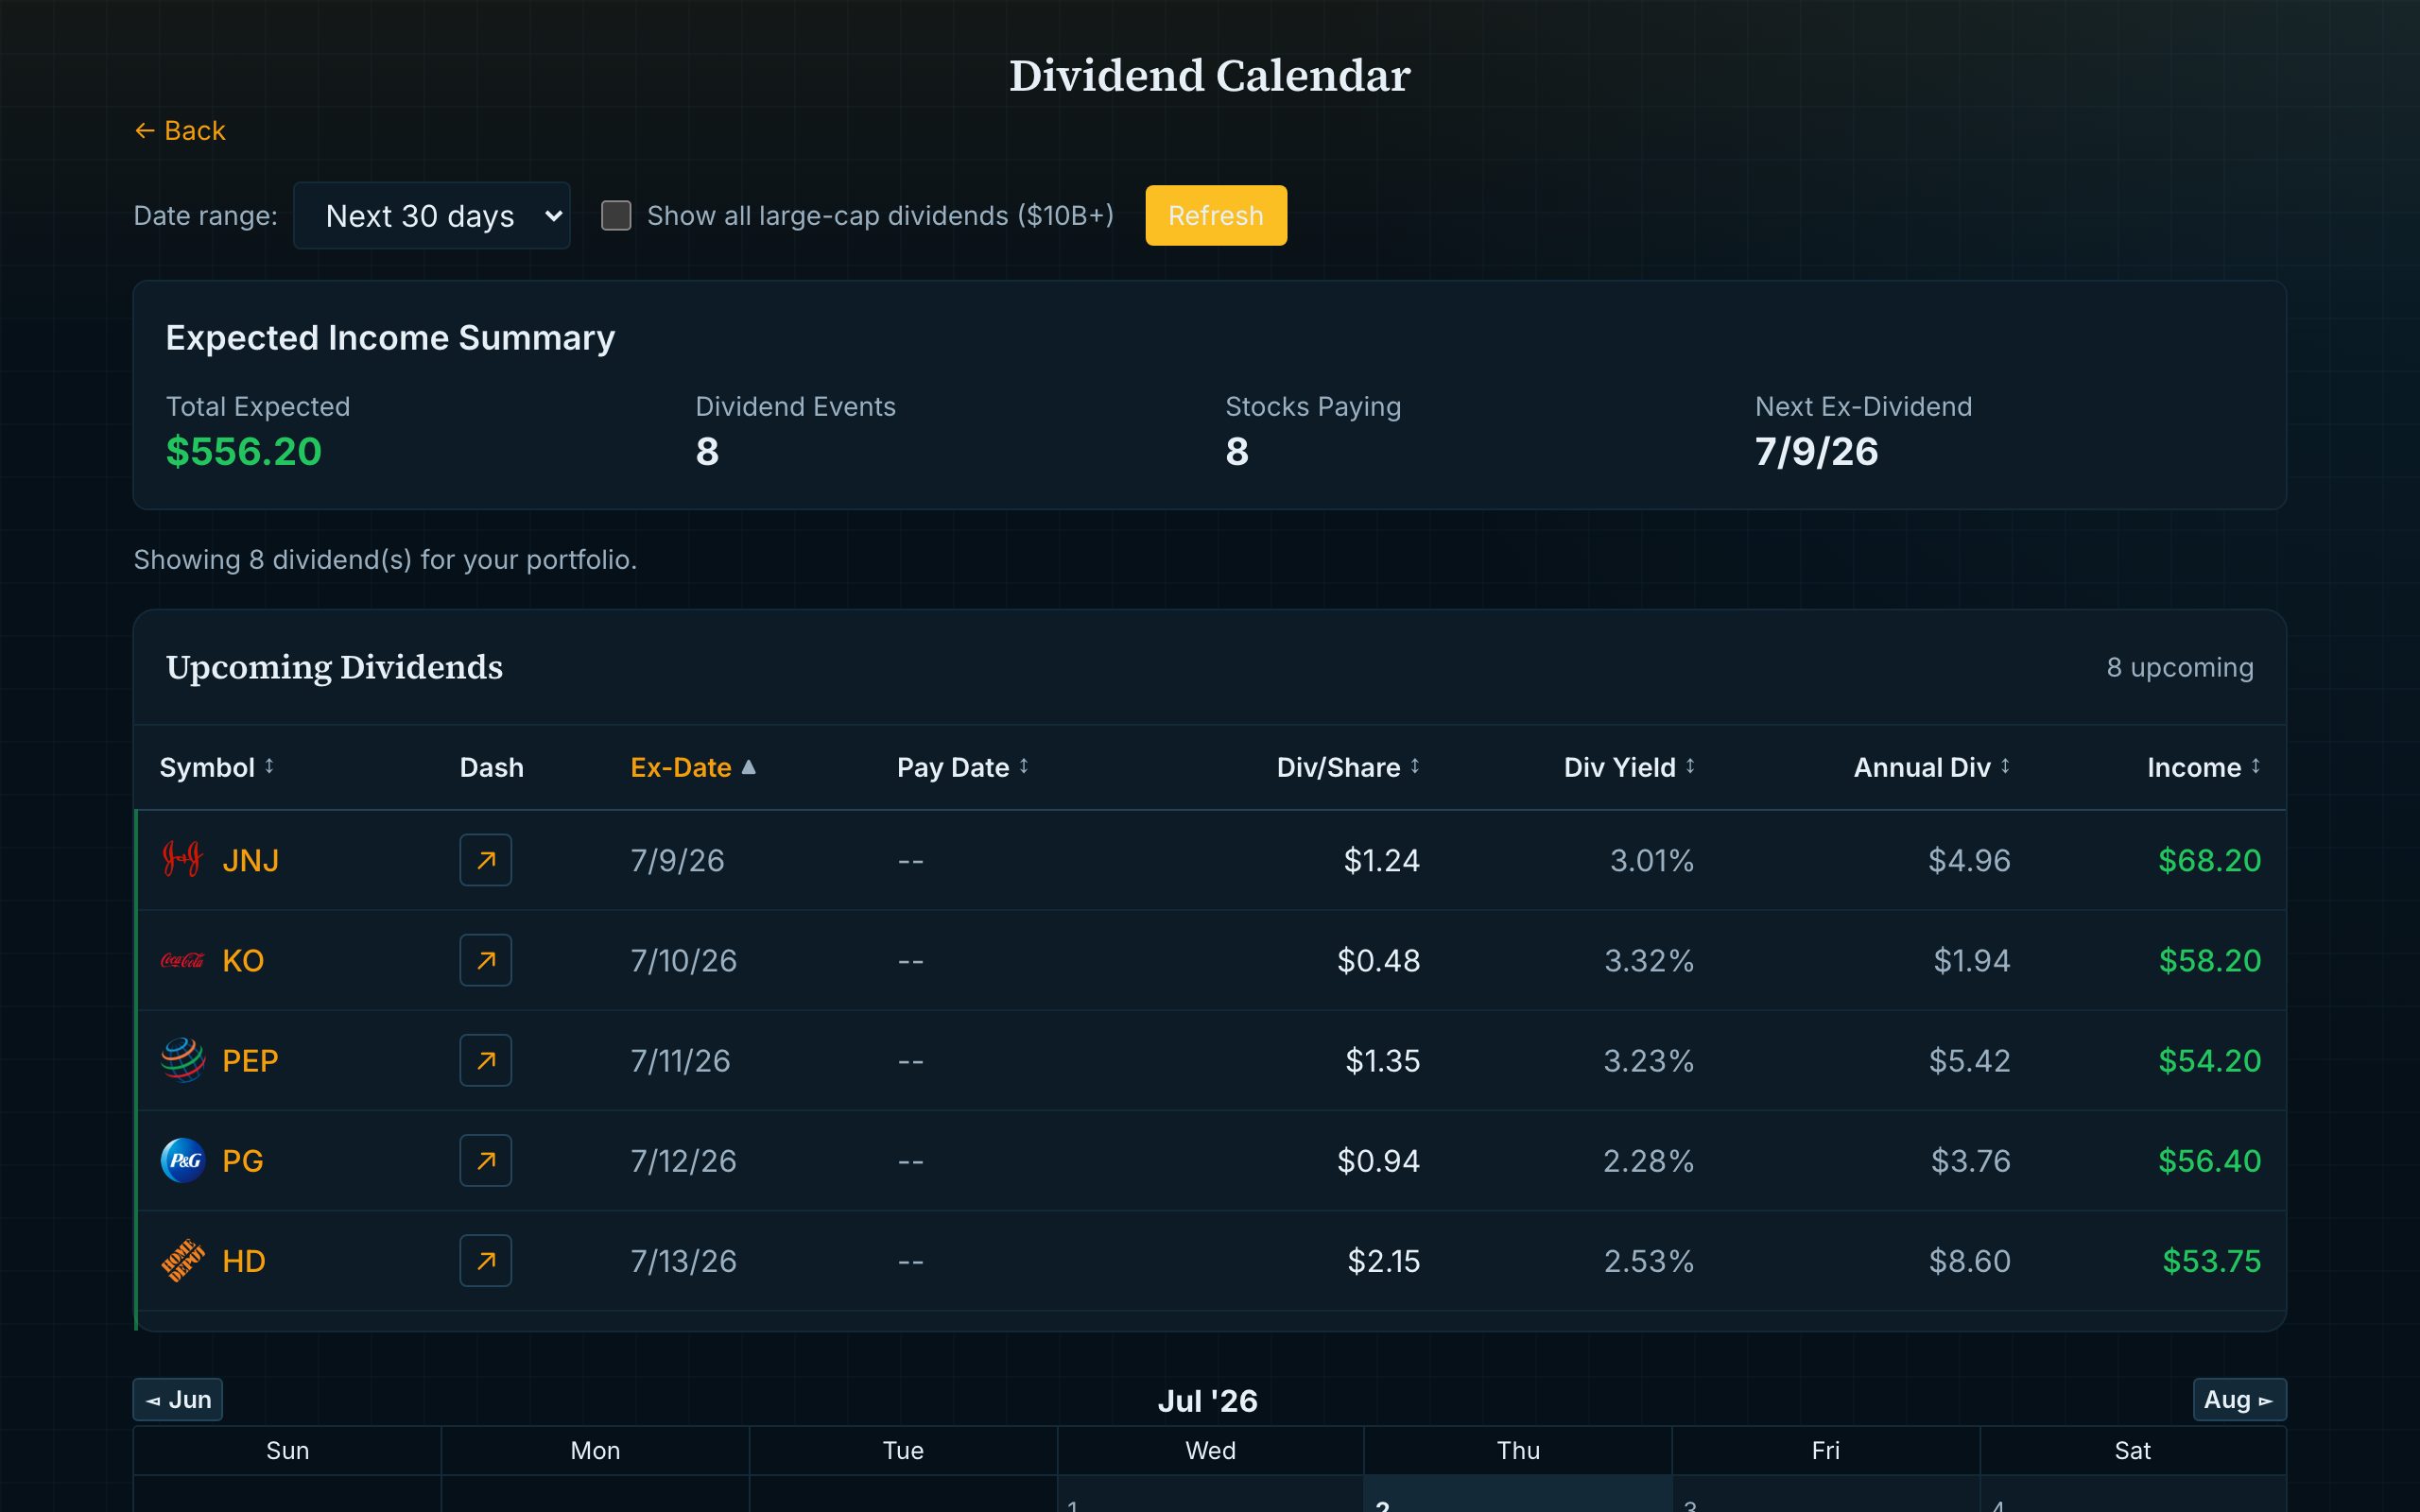This screenshot has height=1512, width=2420.
Task: Click KO income value $58.20
Action: (x=2209, y=960)
